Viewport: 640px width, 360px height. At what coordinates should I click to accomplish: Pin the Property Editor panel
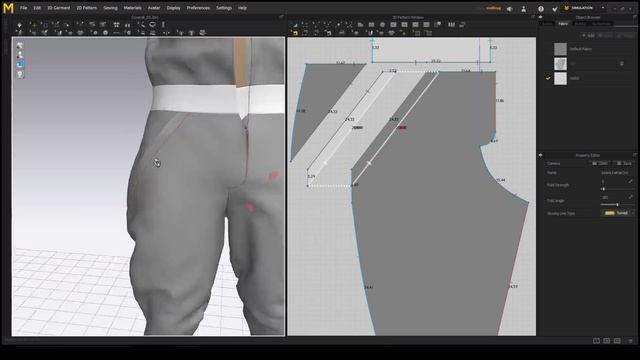[x=635, y=155]
